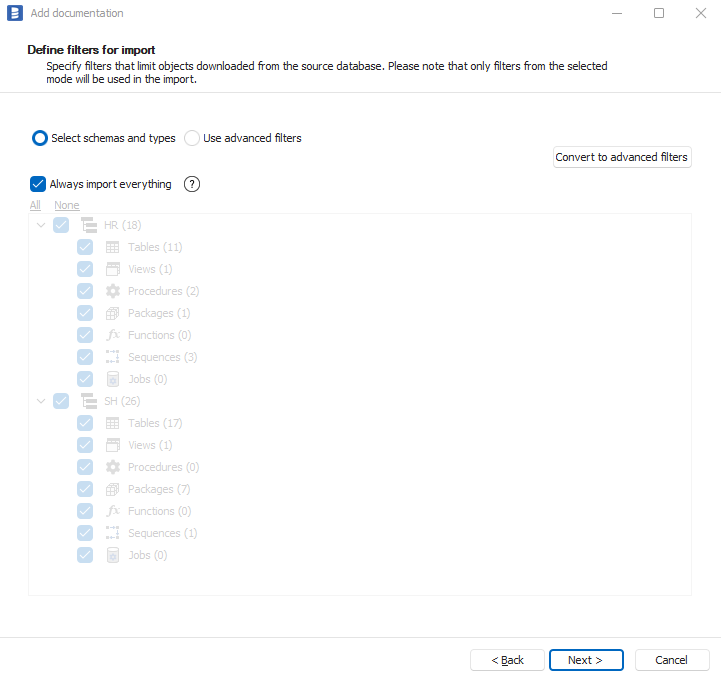
Task: Toggle the HR (18) schema checkbox
Action: pyautogui.click(x=61, y=225)
